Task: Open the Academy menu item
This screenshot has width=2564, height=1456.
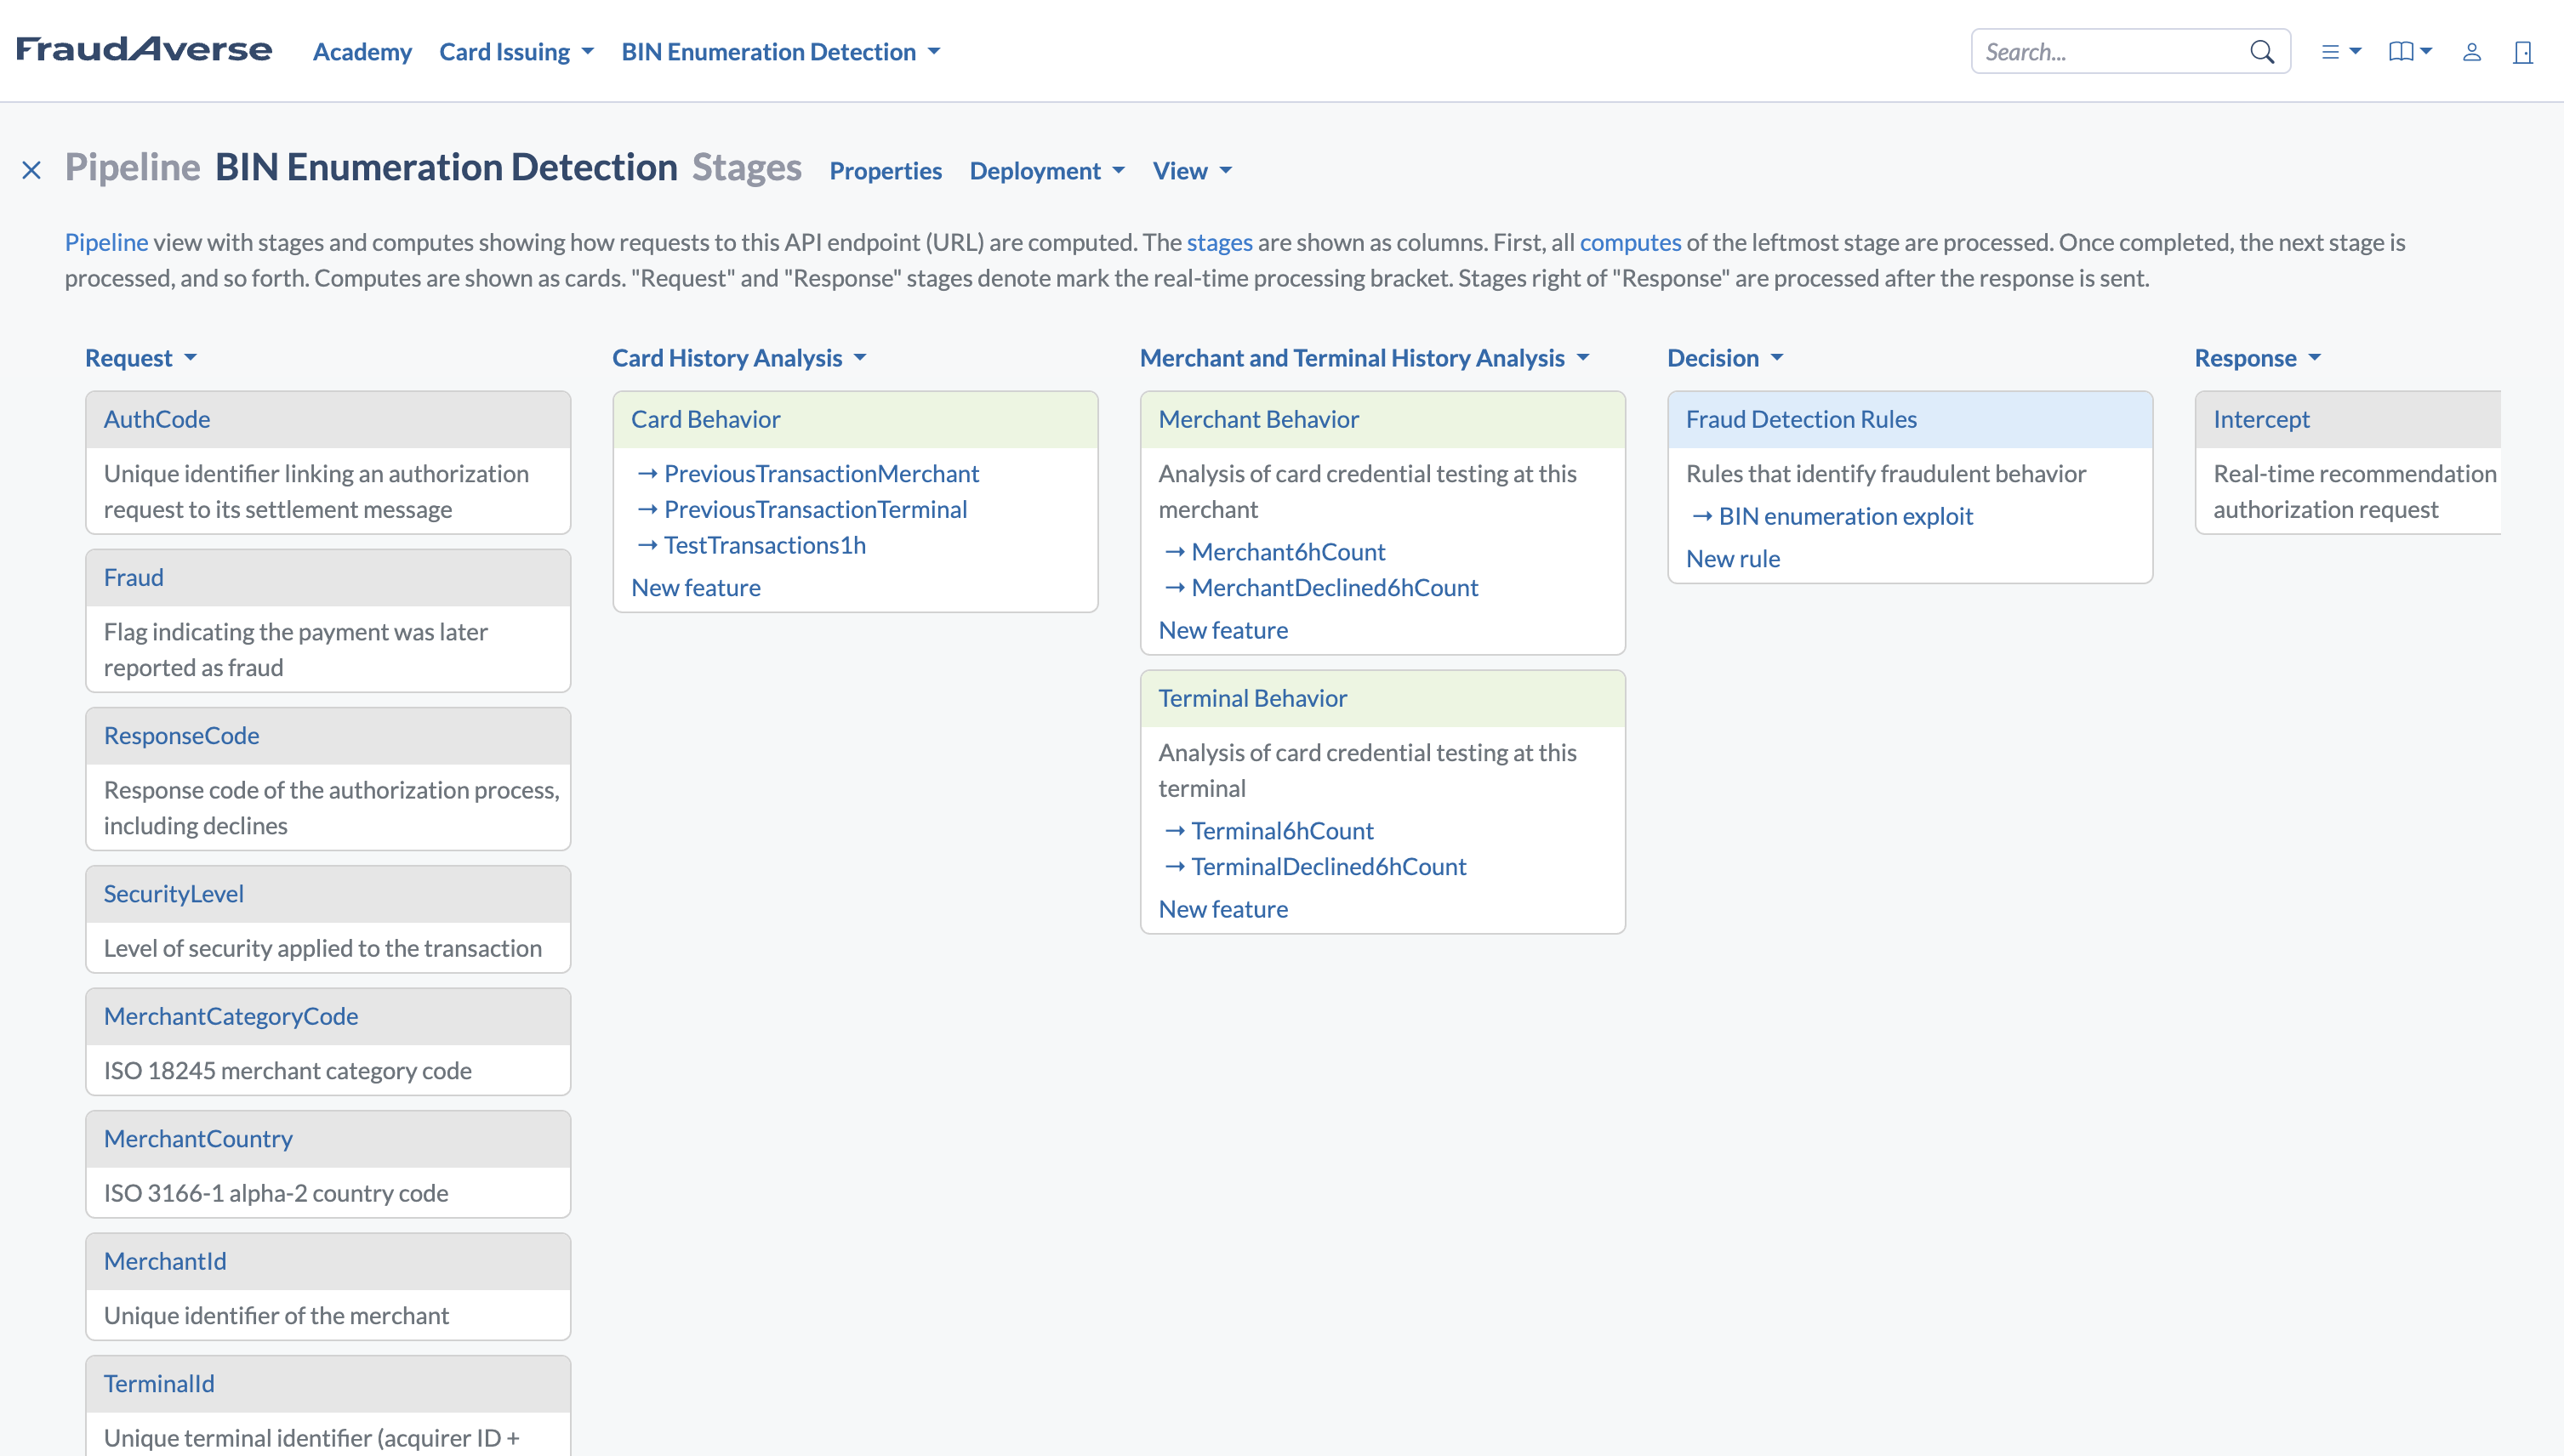Action: point(362,52)
